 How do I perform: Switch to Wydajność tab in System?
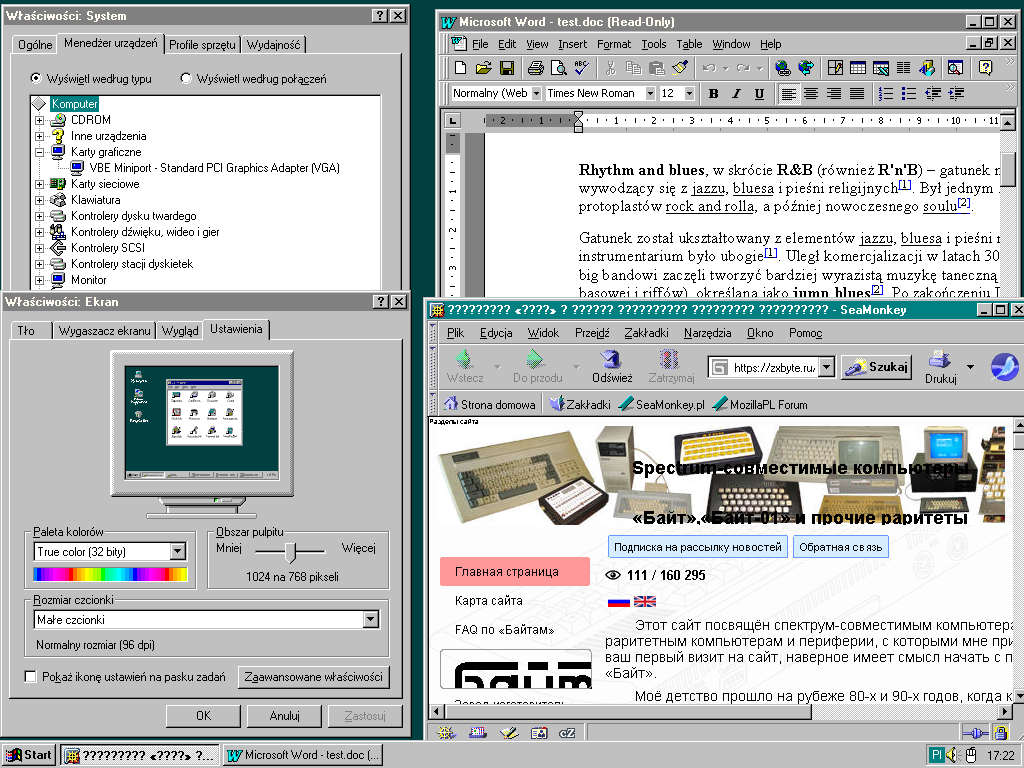274,44
